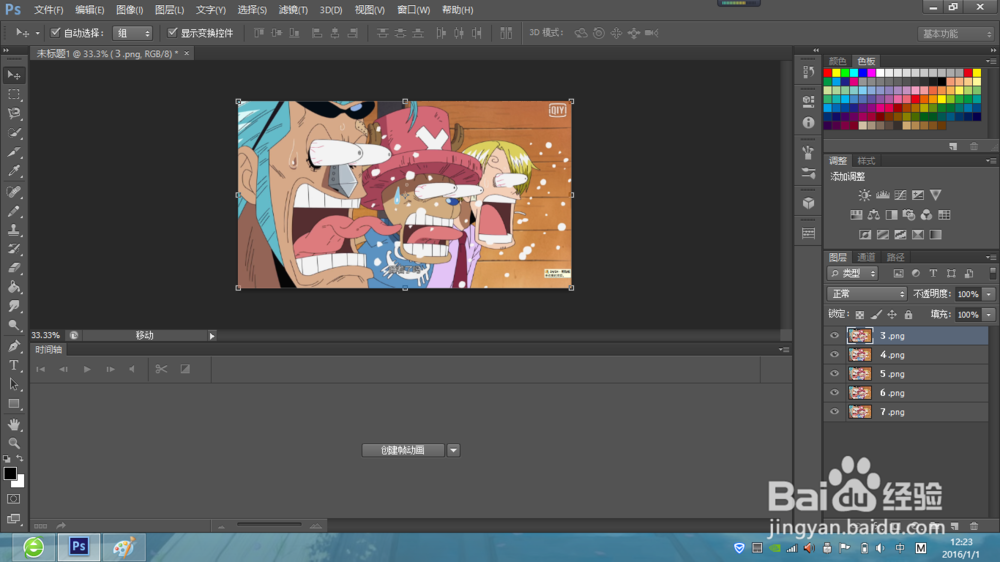This screenshot has width=1000, height=562.
Task: Open the workspace switcher dropdown
Action: click(955, 34)
